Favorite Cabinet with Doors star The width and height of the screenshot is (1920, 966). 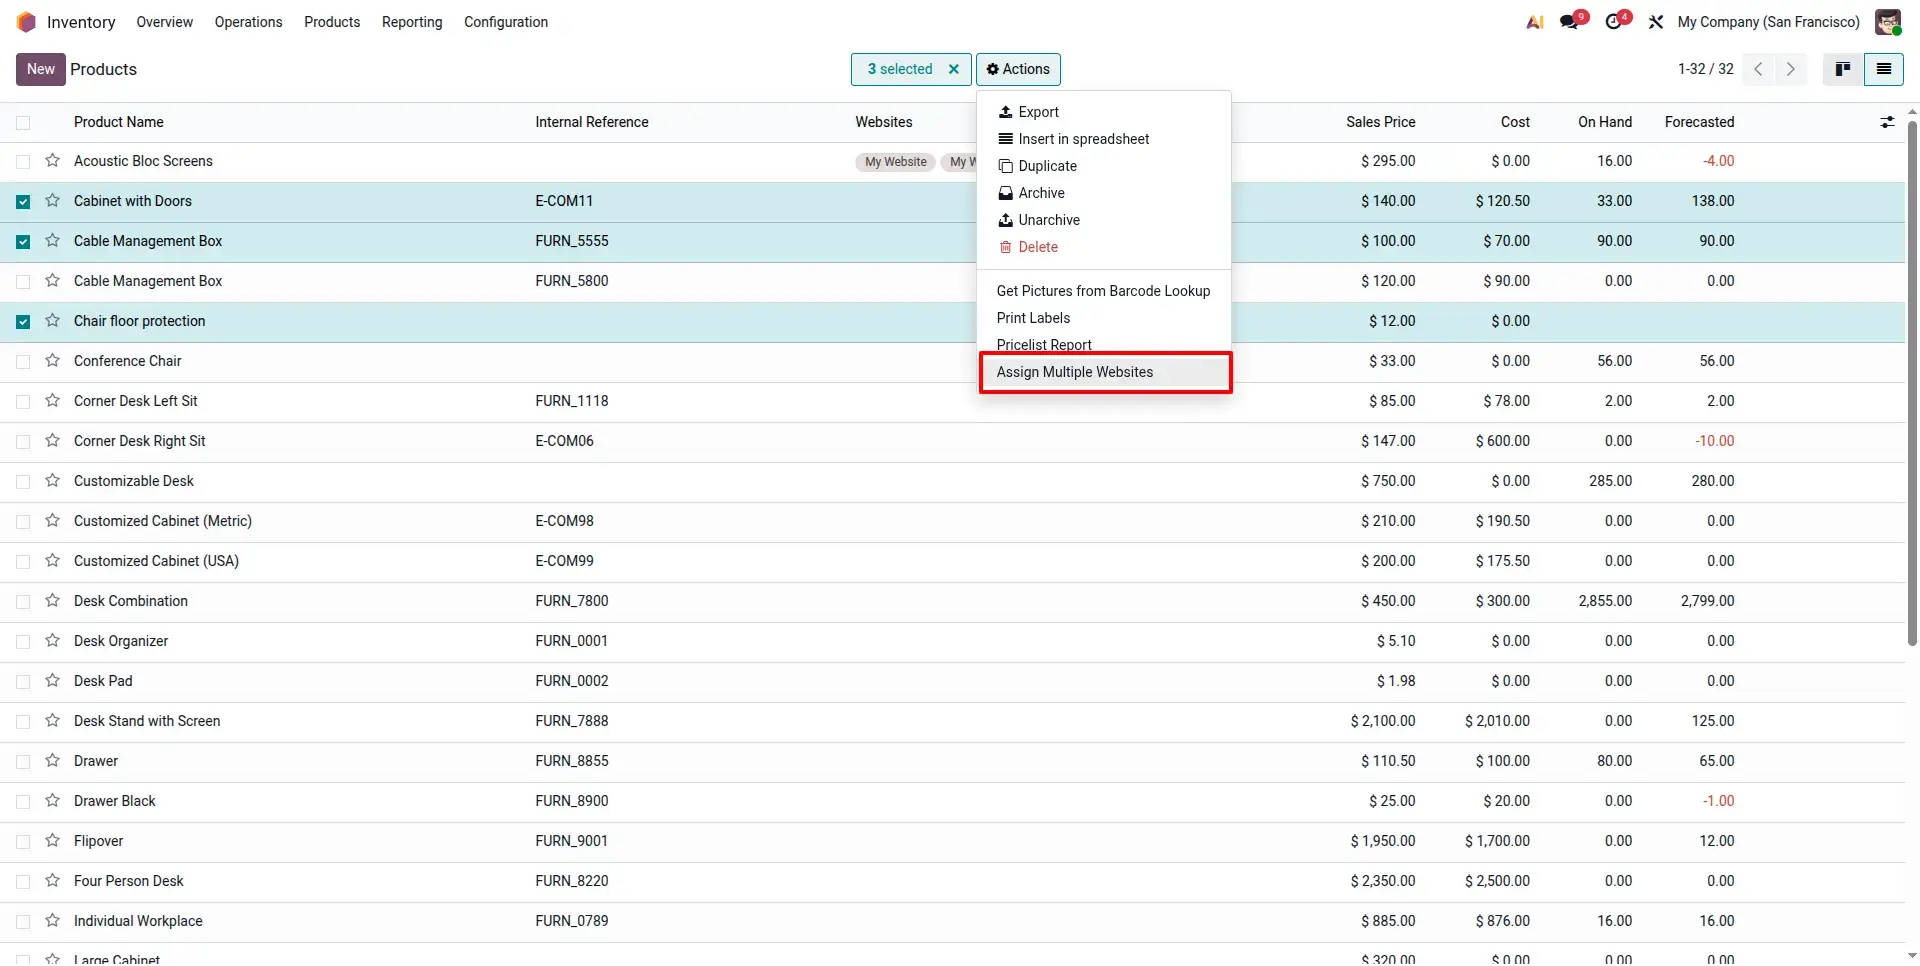[53, 201]
